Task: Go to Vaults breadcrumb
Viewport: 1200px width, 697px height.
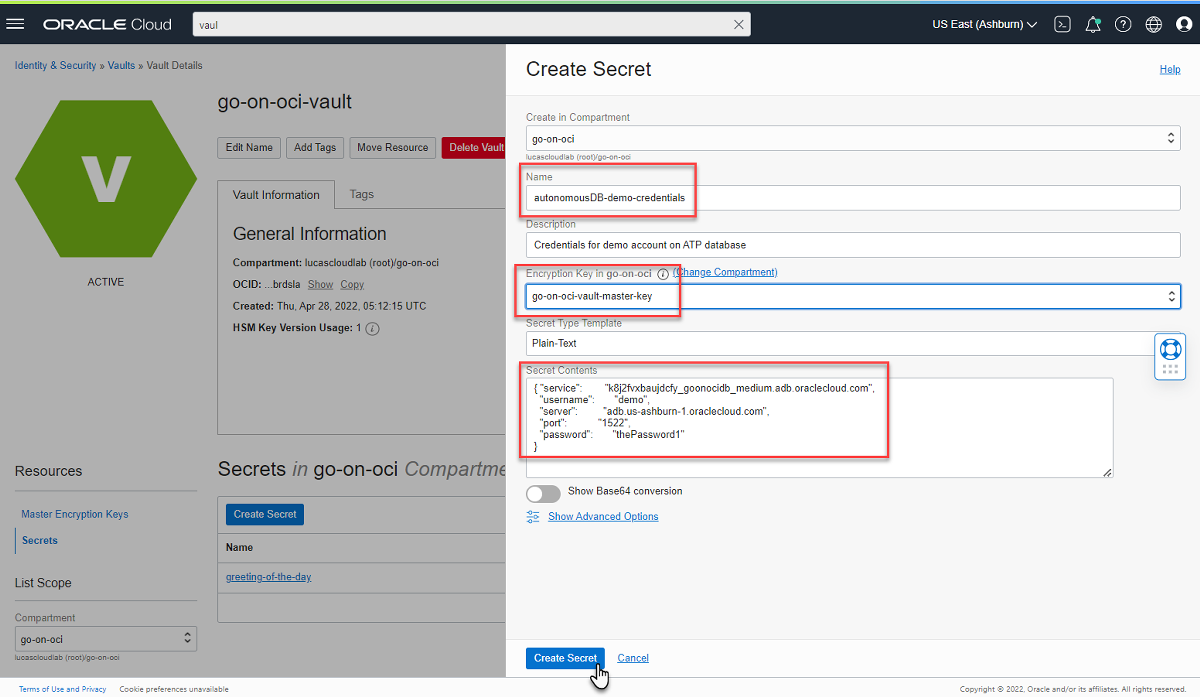Action: 121,66
